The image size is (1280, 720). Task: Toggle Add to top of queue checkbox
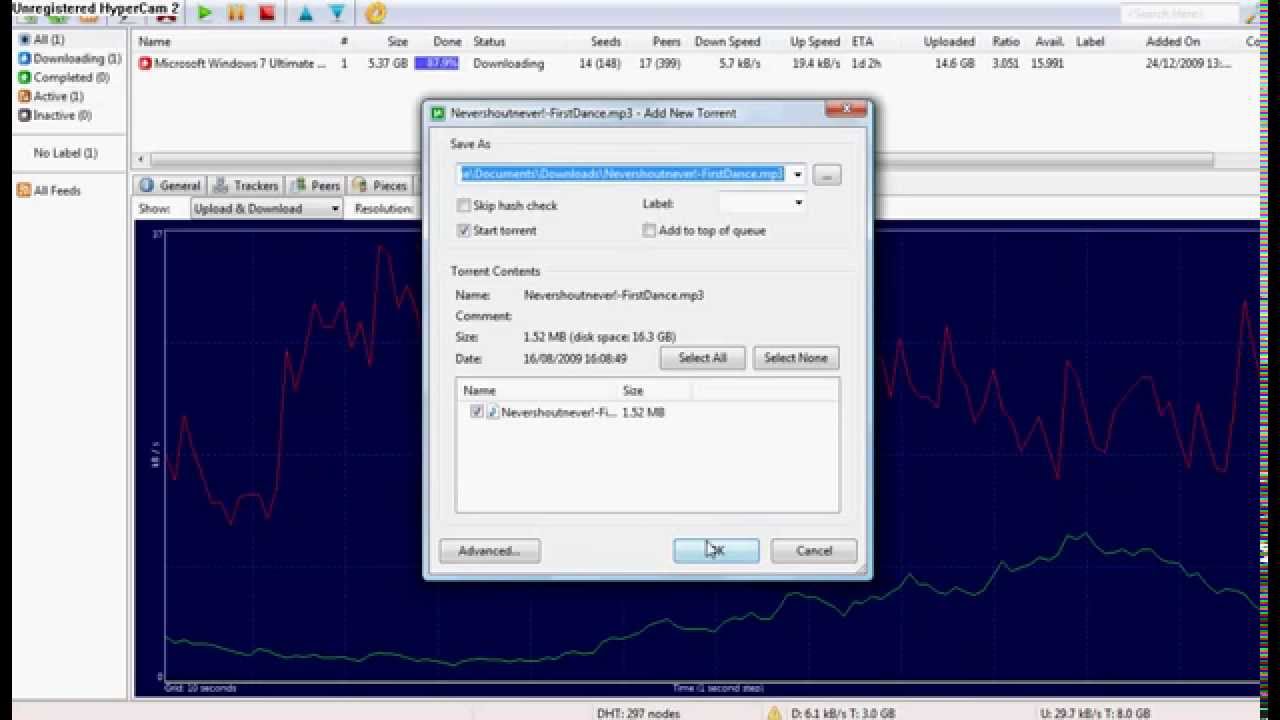[x=649, y=230]
